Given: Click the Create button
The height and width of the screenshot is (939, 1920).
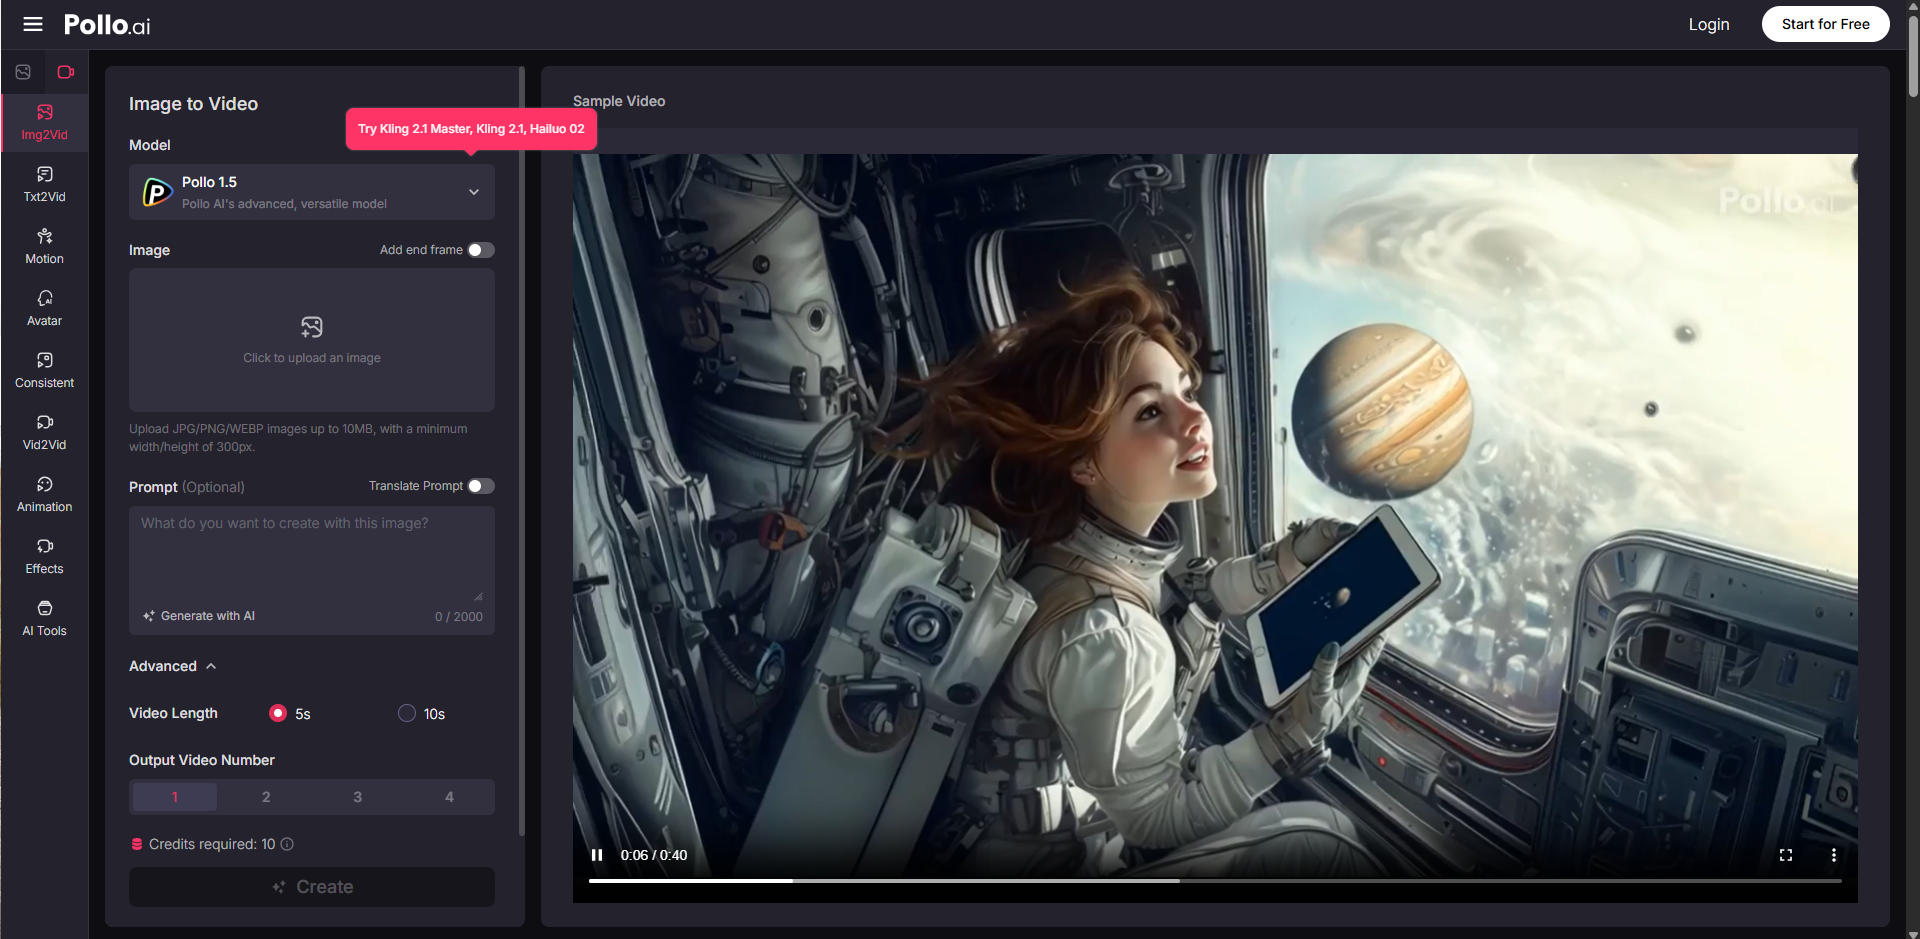Looking at the screenshot, I should click(311, 886).
